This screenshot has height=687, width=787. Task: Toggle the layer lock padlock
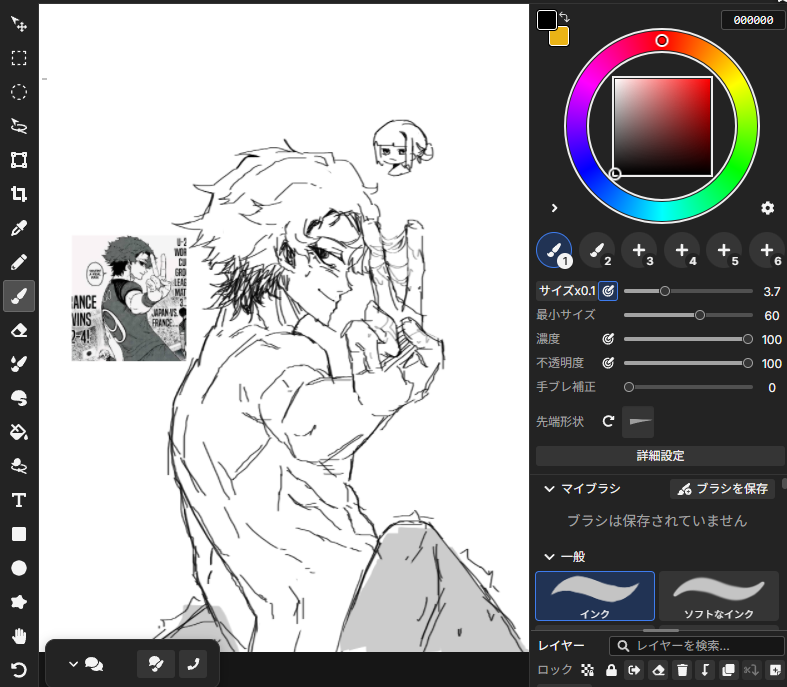pos(611,670)
